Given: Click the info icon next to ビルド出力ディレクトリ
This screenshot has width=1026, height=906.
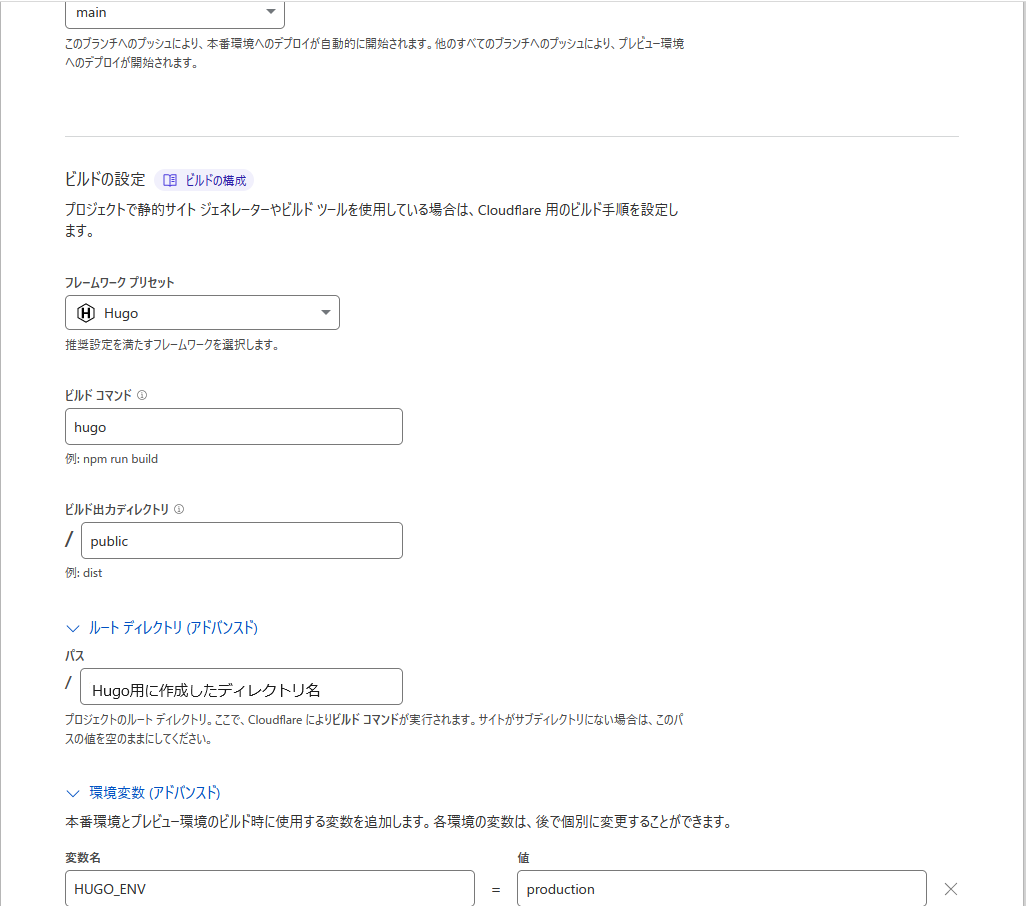Looking at the screenshot, I should click(x=179, y=509).
